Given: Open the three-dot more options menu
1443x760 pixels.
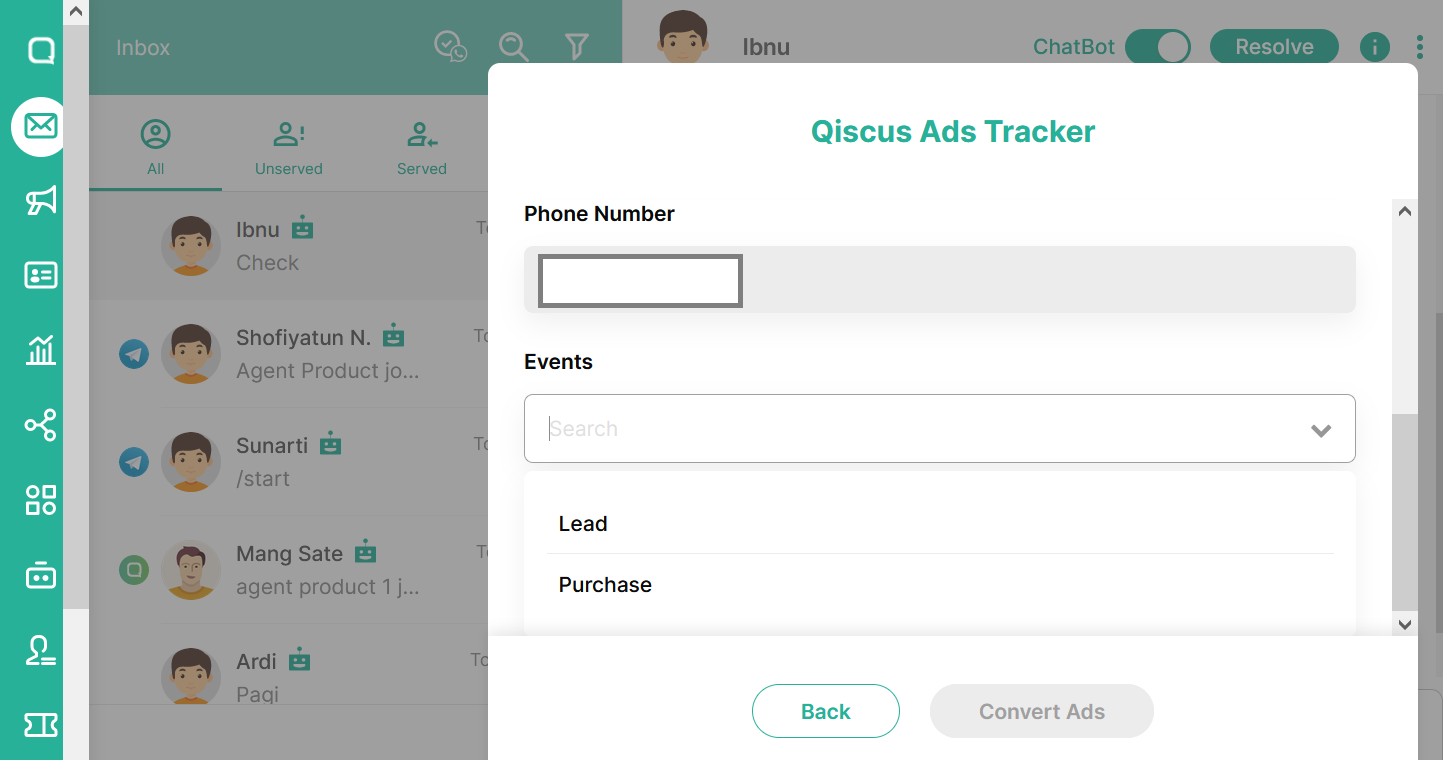Looking at the screenshot, I should pos(1420,47).
